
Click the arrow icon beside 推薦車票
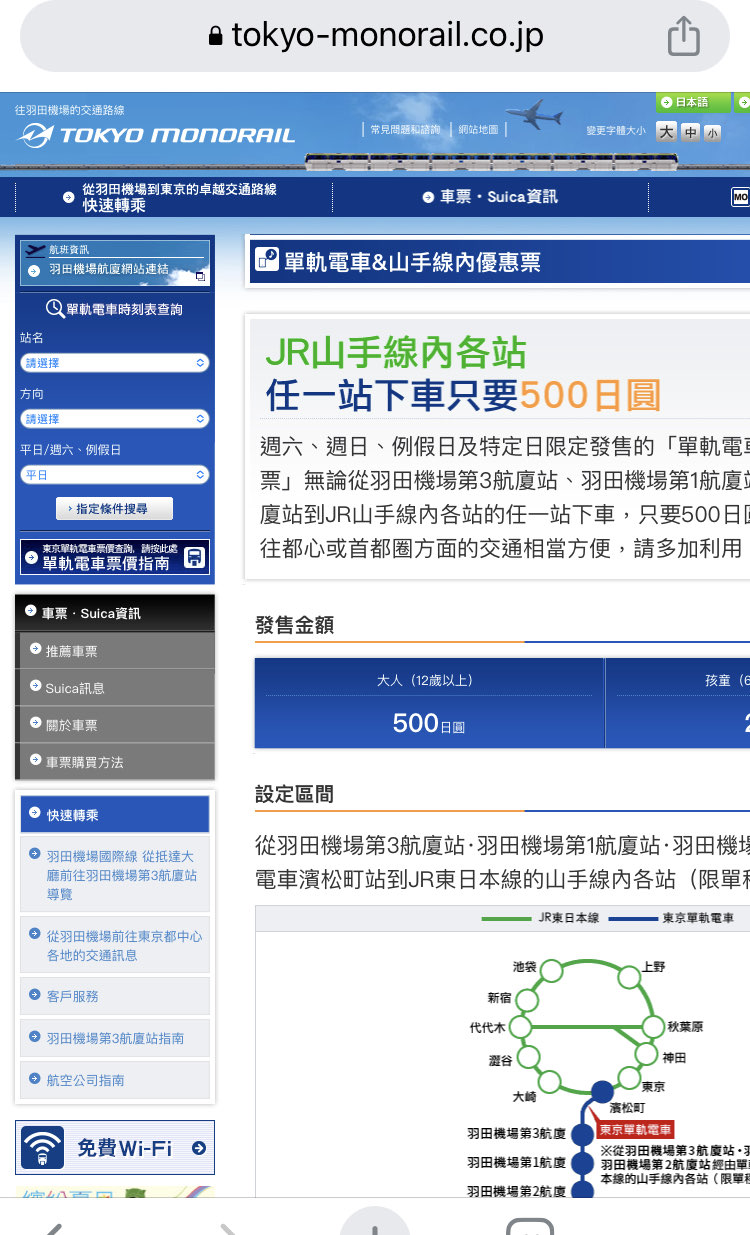tap(36, 650)
